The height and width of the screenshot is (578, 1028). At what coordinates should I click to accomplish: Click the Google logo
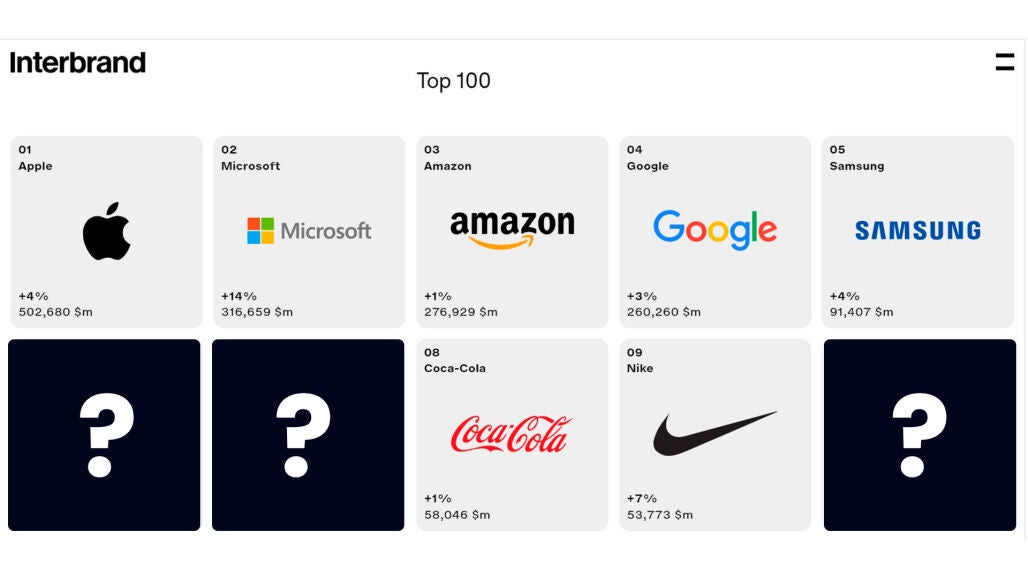click(x=715, y=230)
